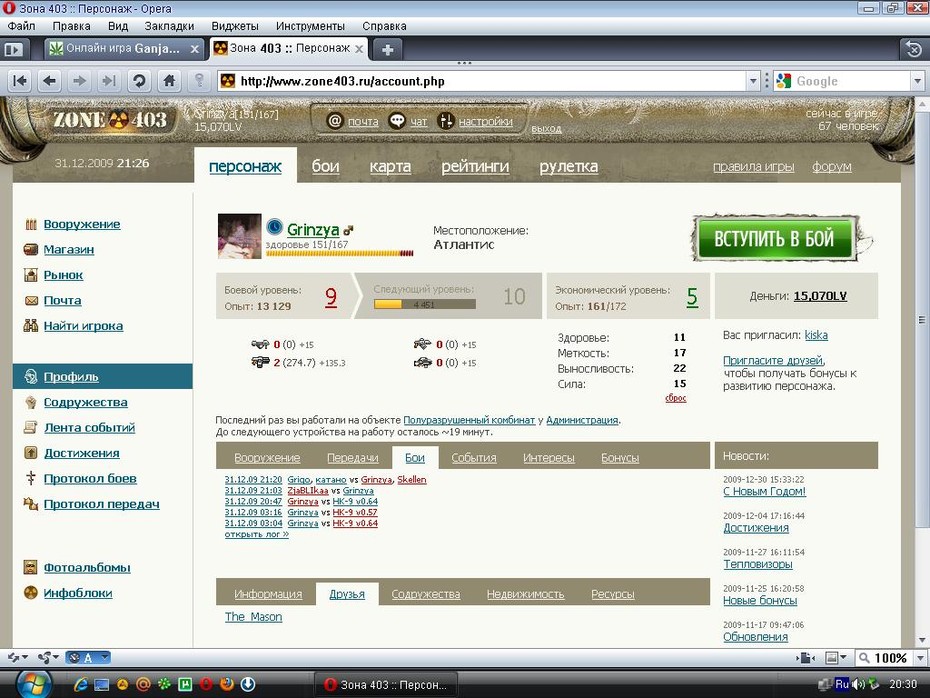Screen dimensions: 930x698
Task: Open the kiska inviter profile link
Action: tap(816, 335)
